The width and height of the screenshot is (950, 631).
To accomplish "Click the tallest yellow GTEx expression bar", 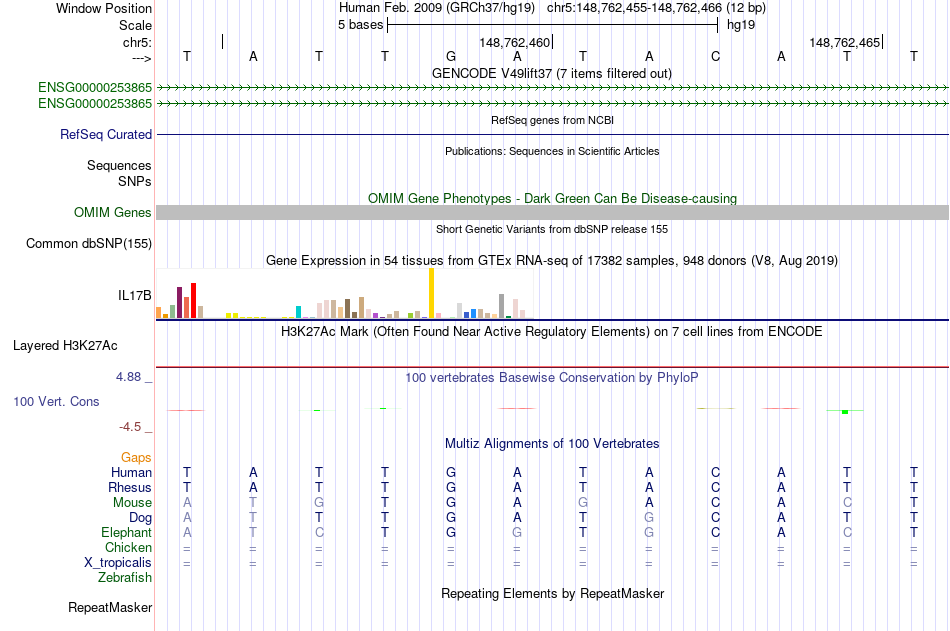I will 431,293.
